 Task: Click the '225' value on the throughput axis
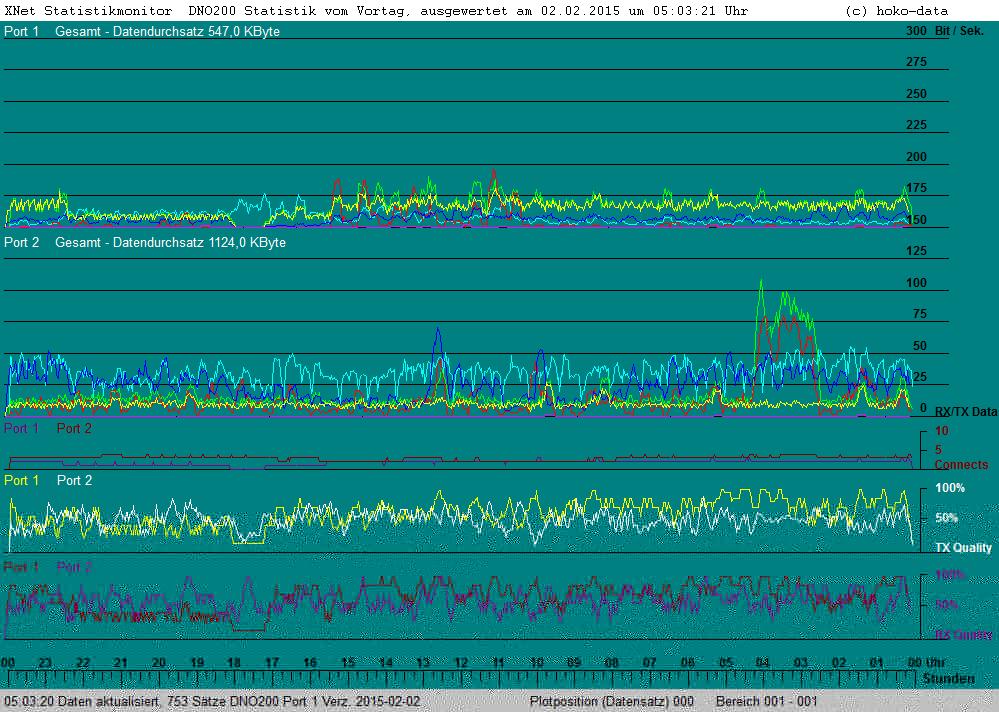click(x=916, y=125)
